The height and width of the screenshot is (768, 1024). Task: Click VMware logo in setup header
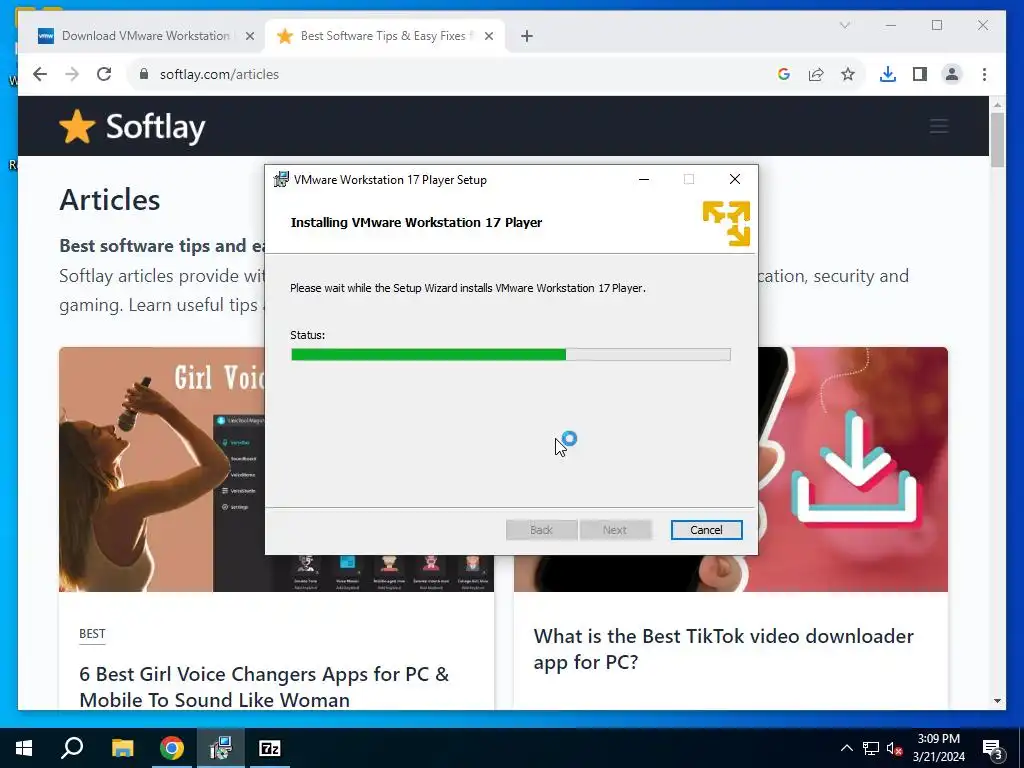pyautogui.click(x=726, y=223)
